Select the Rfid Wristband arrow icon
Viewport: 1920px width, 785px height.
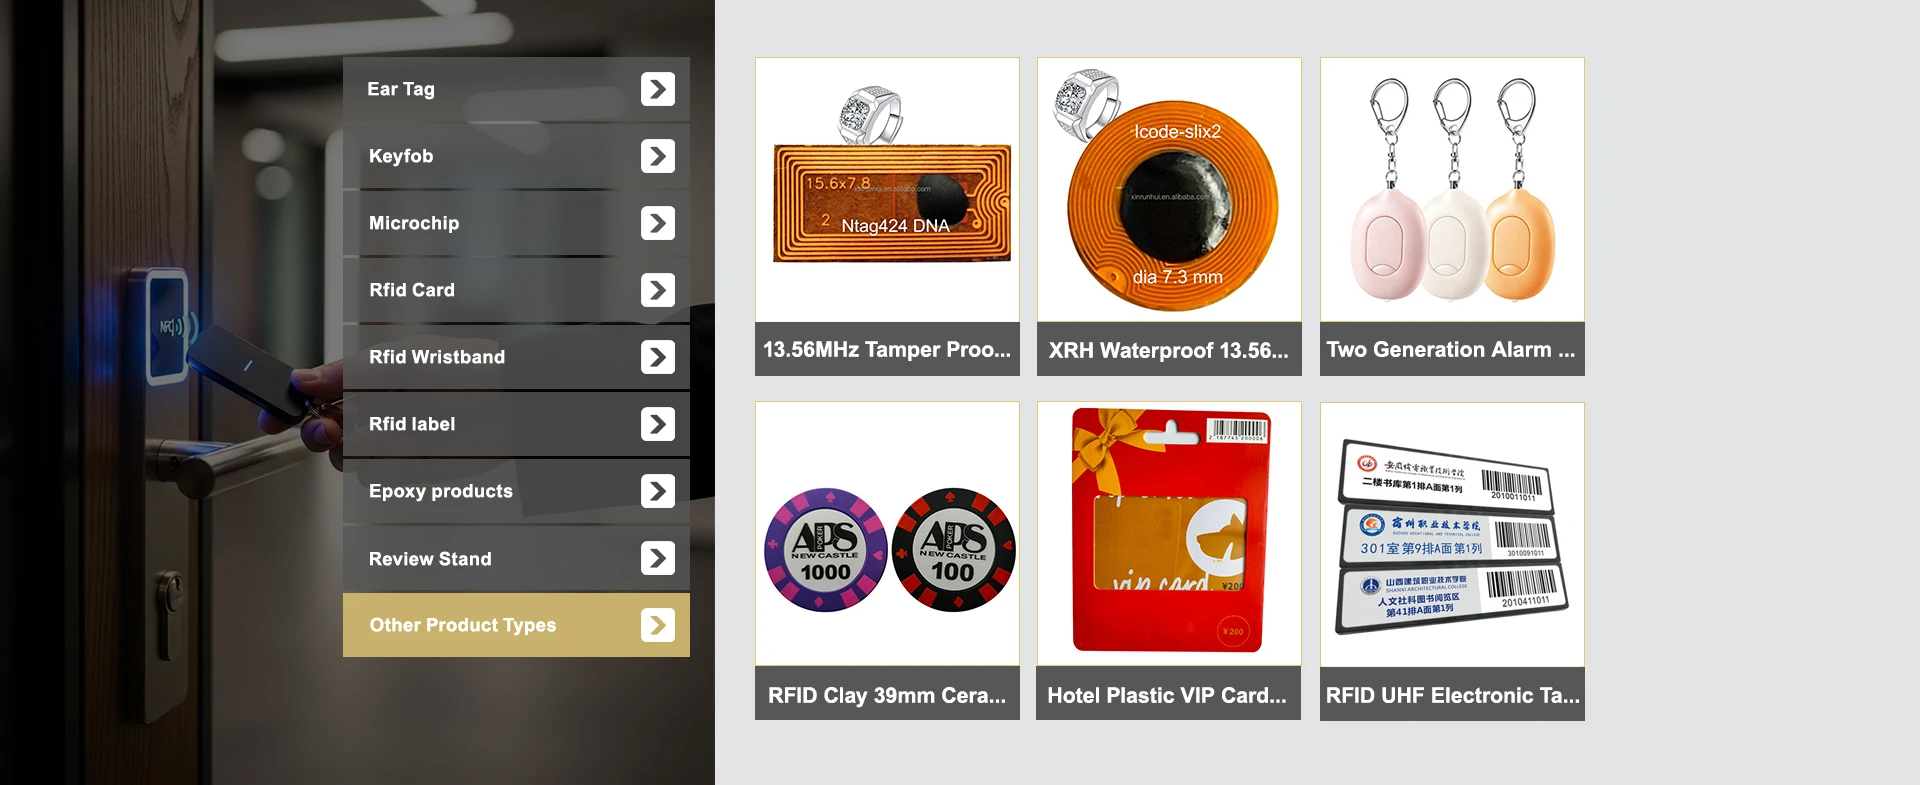click(658, 357)
